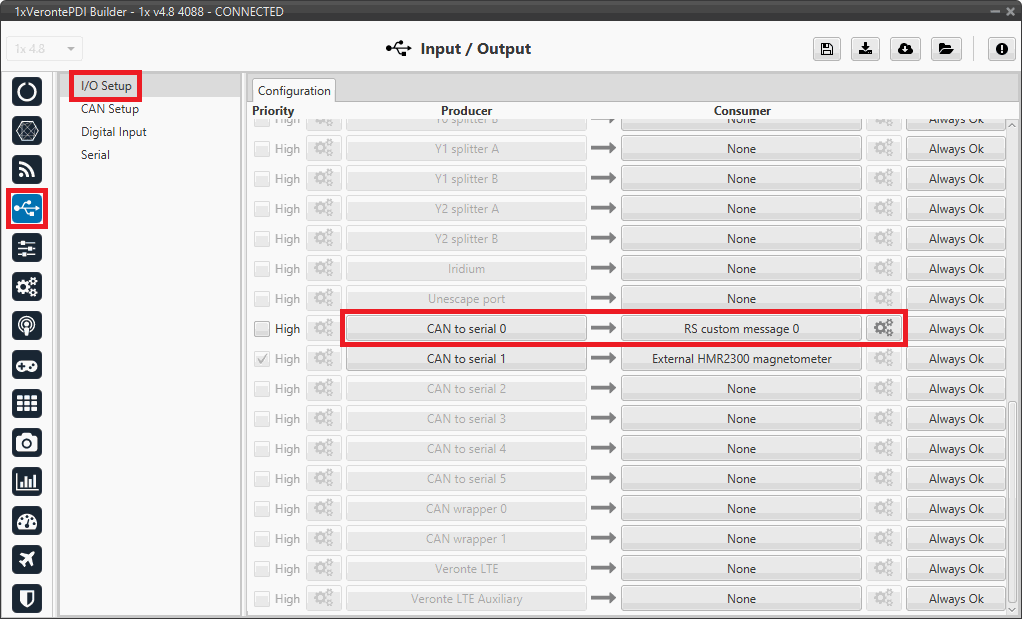Click the alert exclamation icon
This screenshot has height=619, width=1022.
pyautogui.click(x=1002, y=49)
